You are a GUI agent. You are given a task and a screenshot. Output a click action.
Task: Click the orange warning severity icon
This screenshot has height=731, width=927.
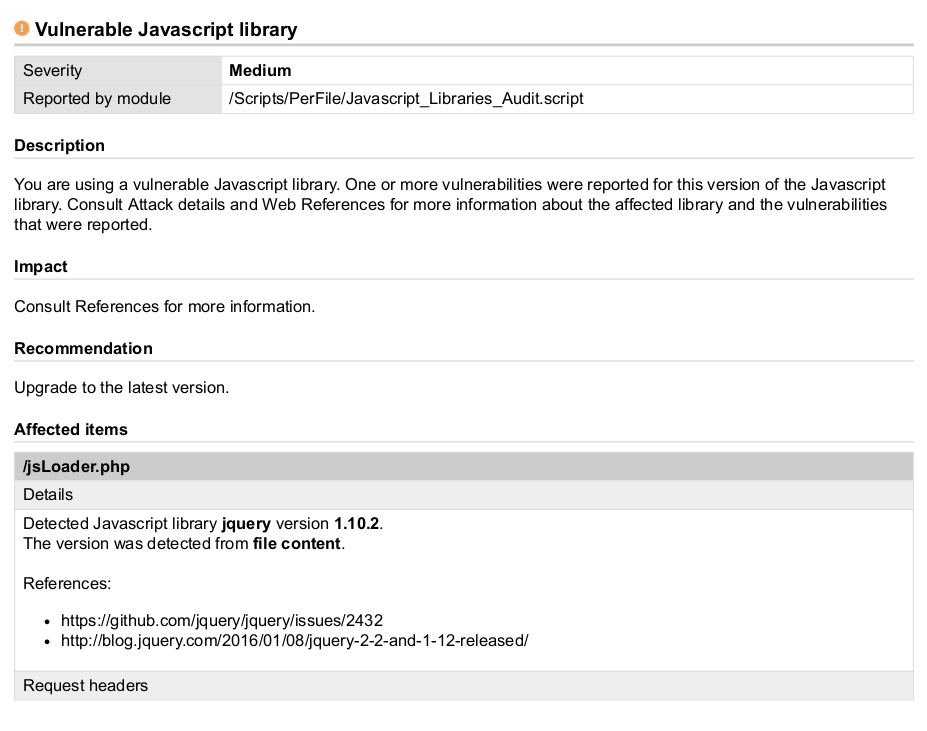[22, 29]
